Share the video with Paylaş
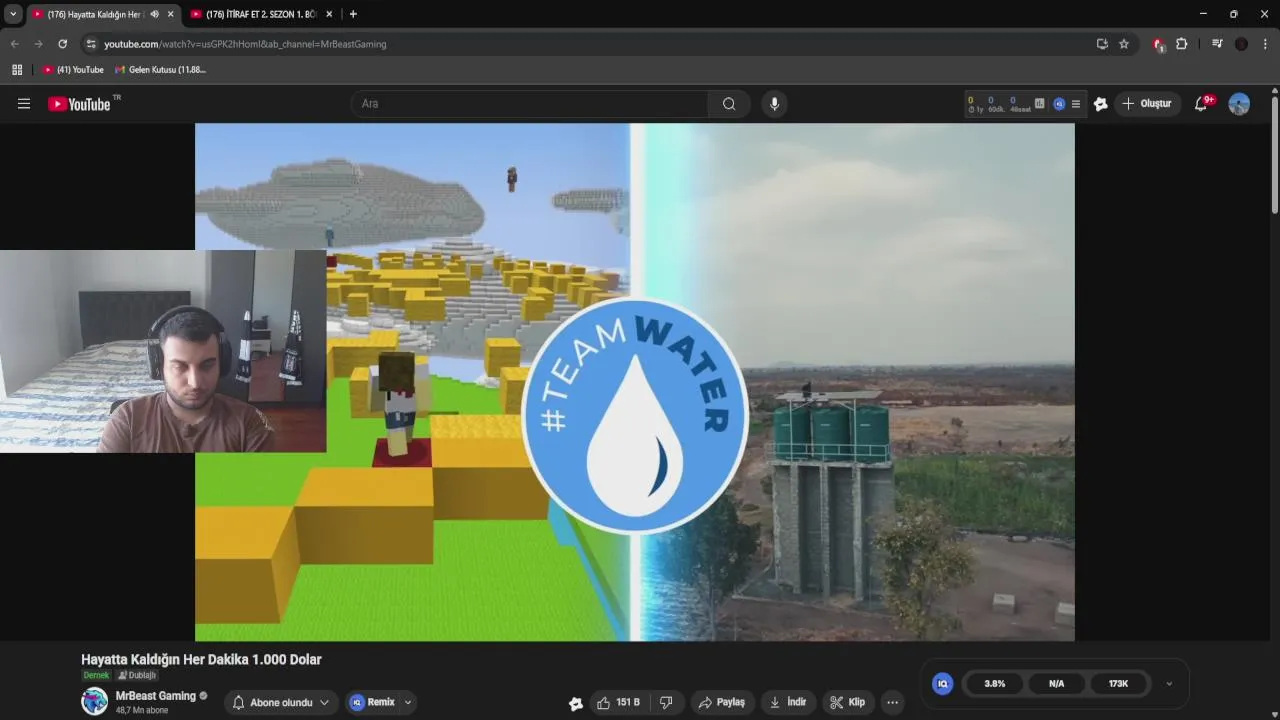Screen dimensions: 1280x720 click(722, 702)
